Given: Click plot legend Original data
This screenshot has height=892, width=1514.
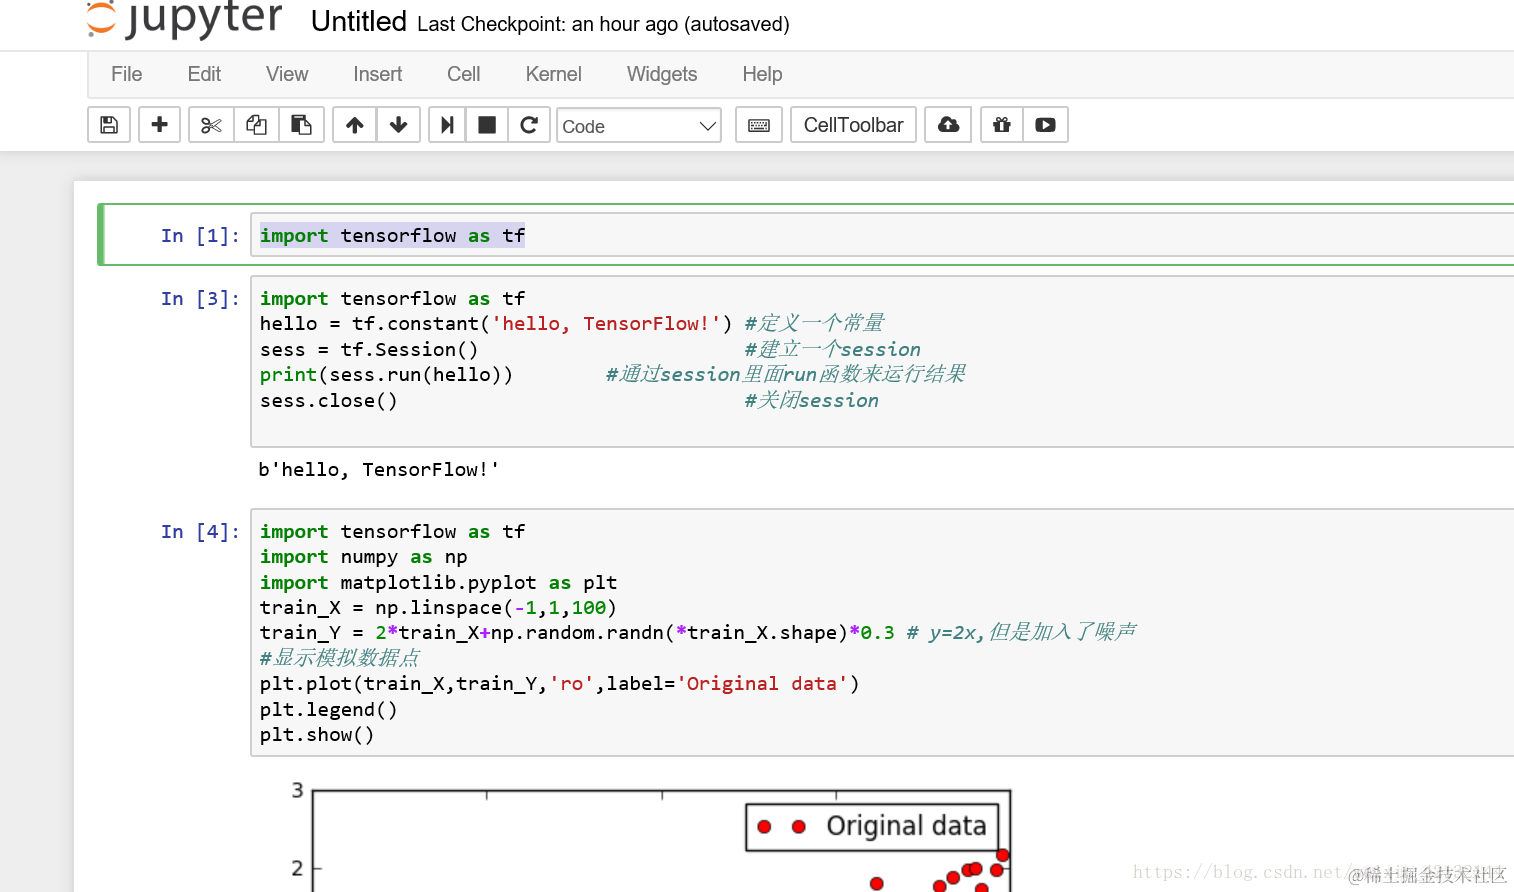Looking at the screenshot, I should point(872,826).
